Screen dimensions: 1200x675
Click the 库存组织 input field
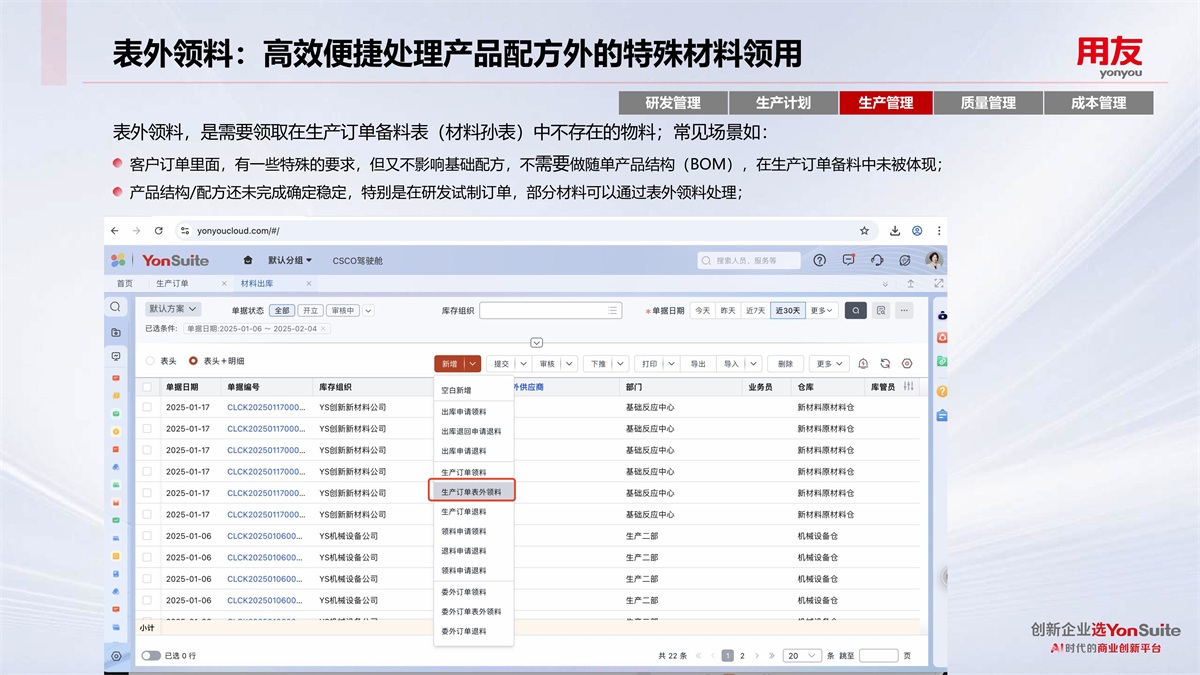(550, 311)
